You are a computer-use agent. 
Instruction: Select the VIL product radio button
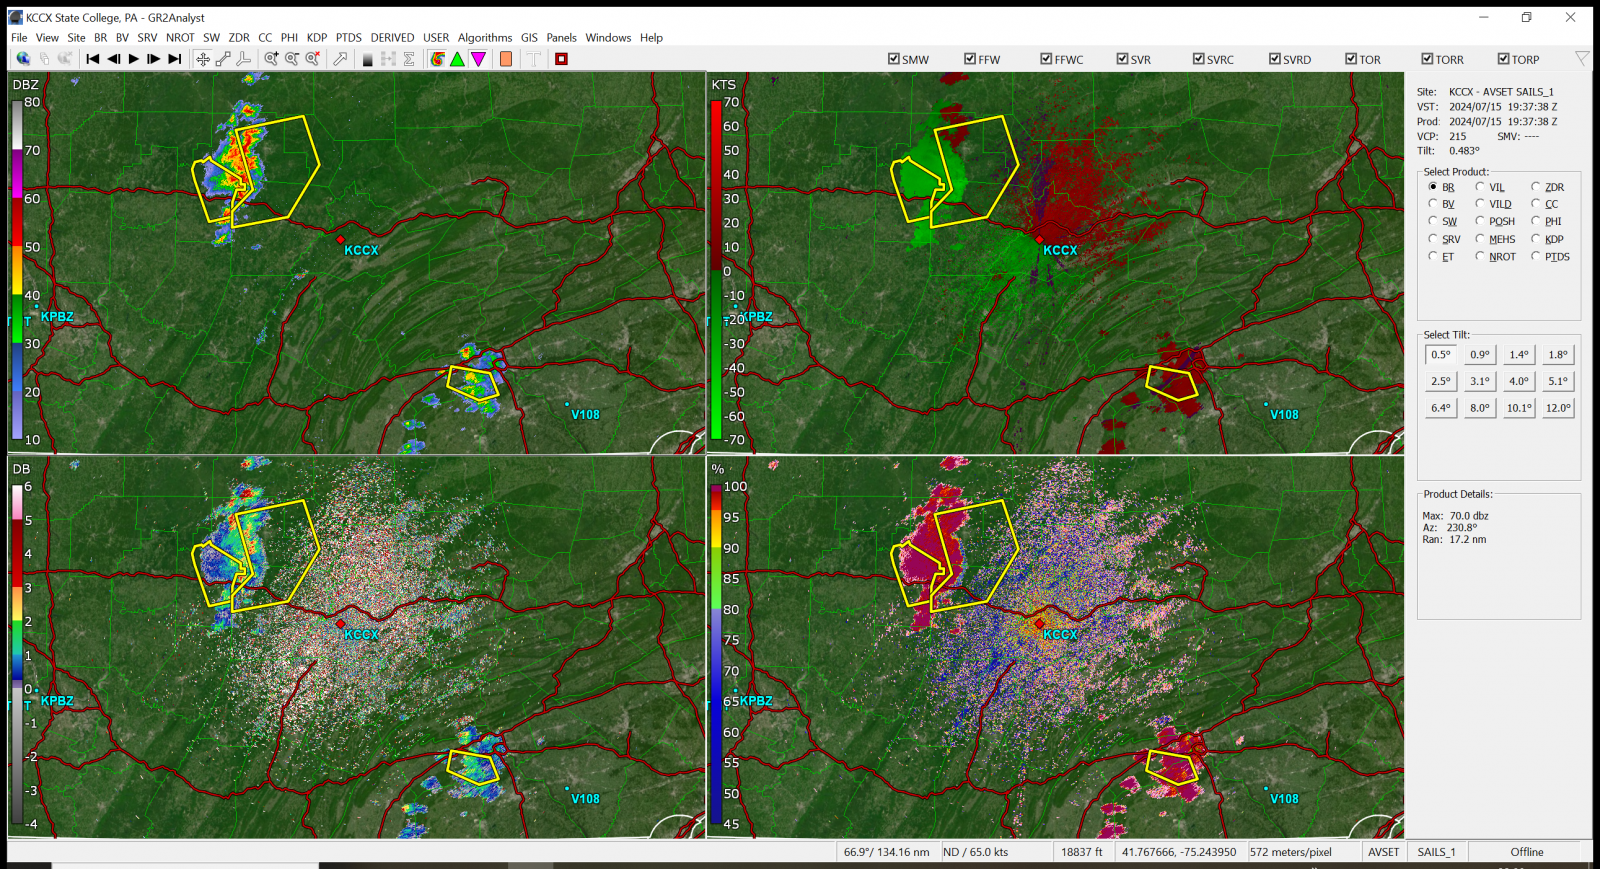(1480, 187)
